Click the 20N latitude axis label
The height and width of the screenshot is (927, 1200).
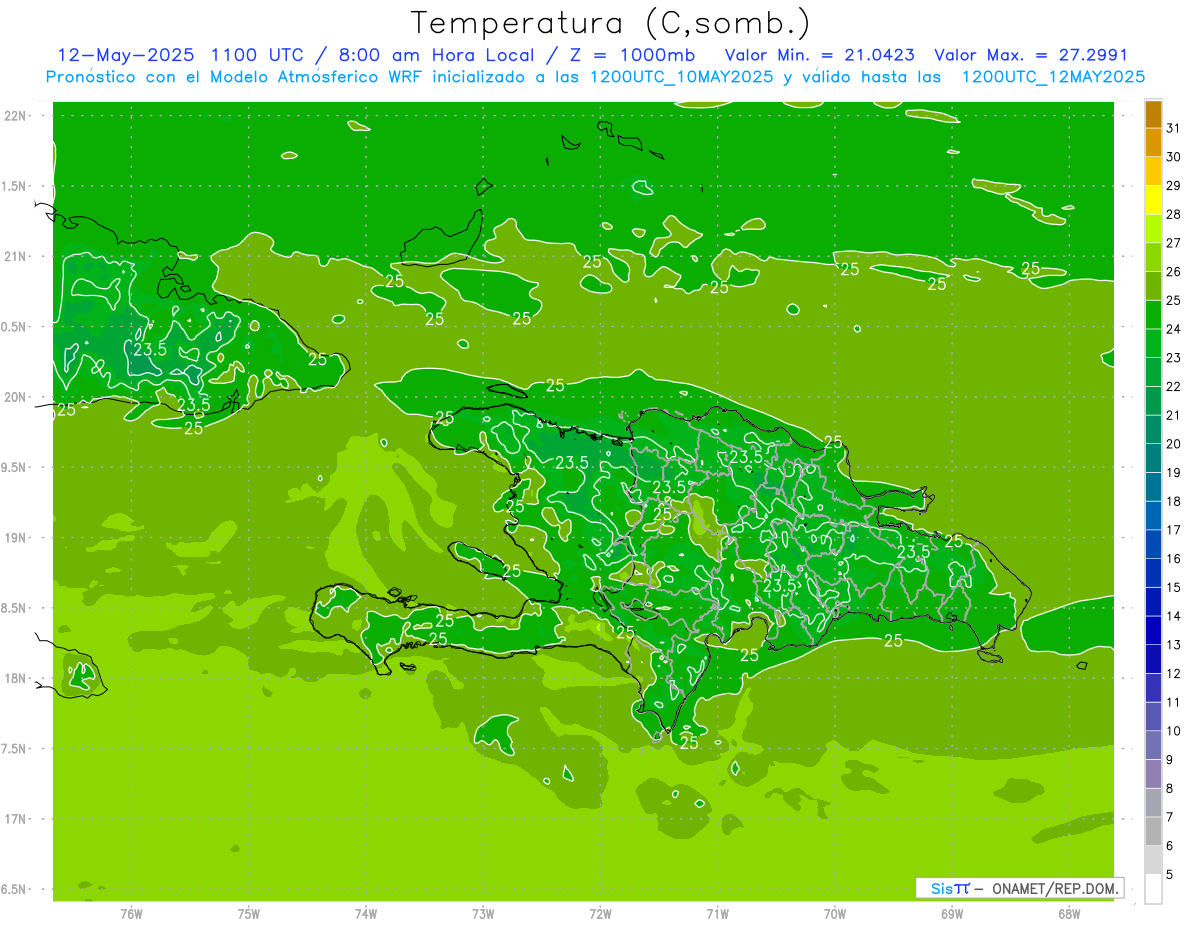[x=16, y=397]
